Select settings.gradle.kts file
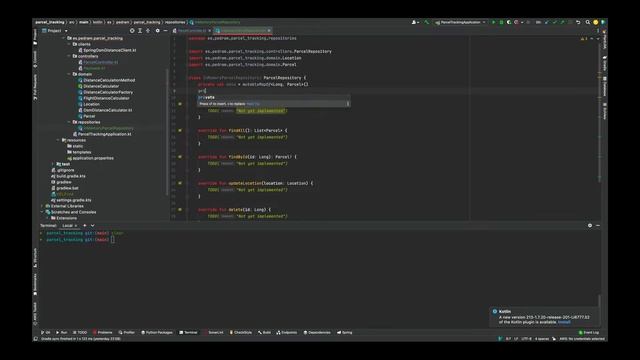The height and width of the screenshot is (360, 640). pyautogui.click(x=71, y=200)
